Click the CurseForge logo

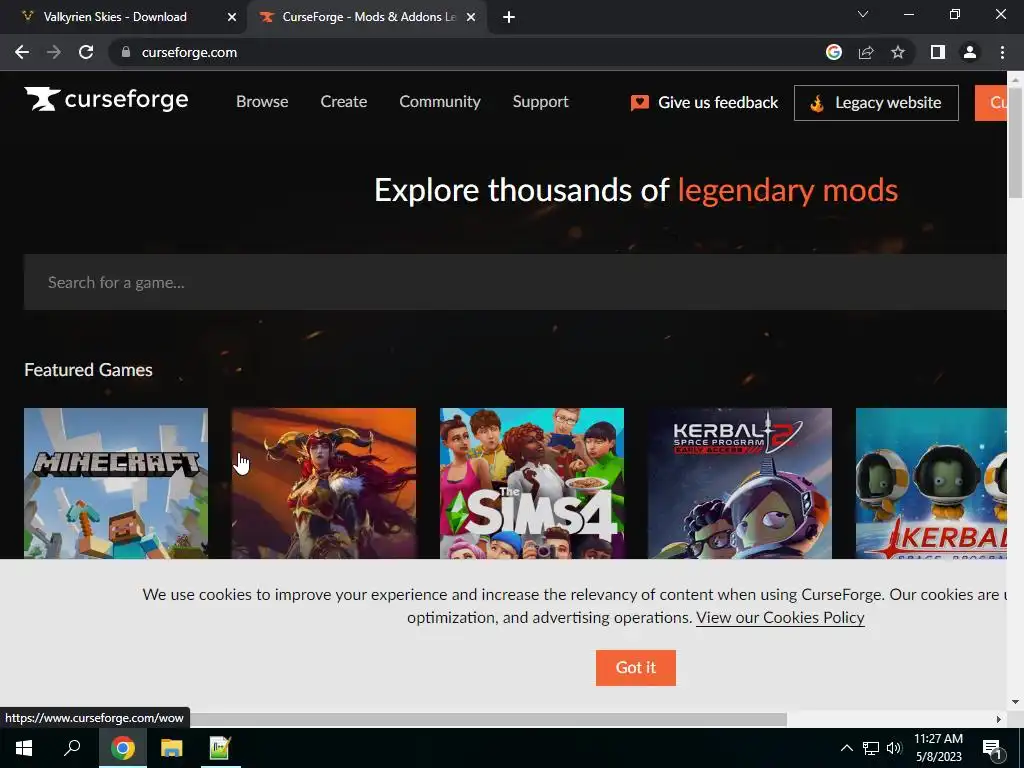pyautogui.click(x=106, y=99)
